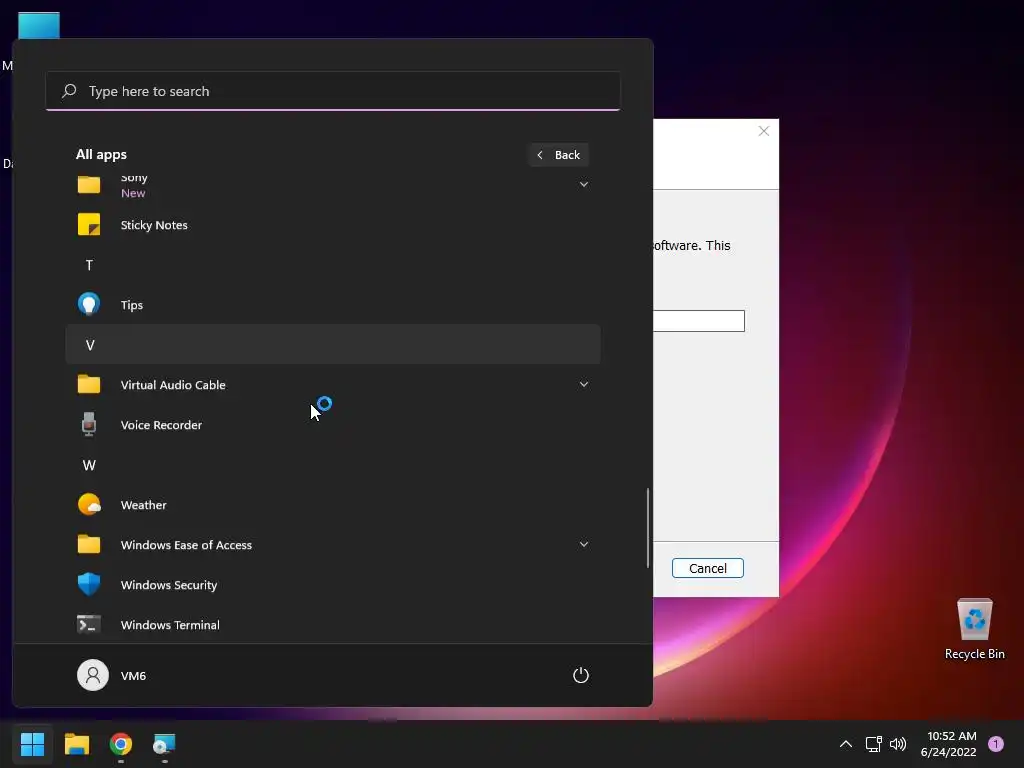Click the 'Weather' app name
Image resolution: width=1024 pixels, height=768 pixels.
click(x=144, y=504)
